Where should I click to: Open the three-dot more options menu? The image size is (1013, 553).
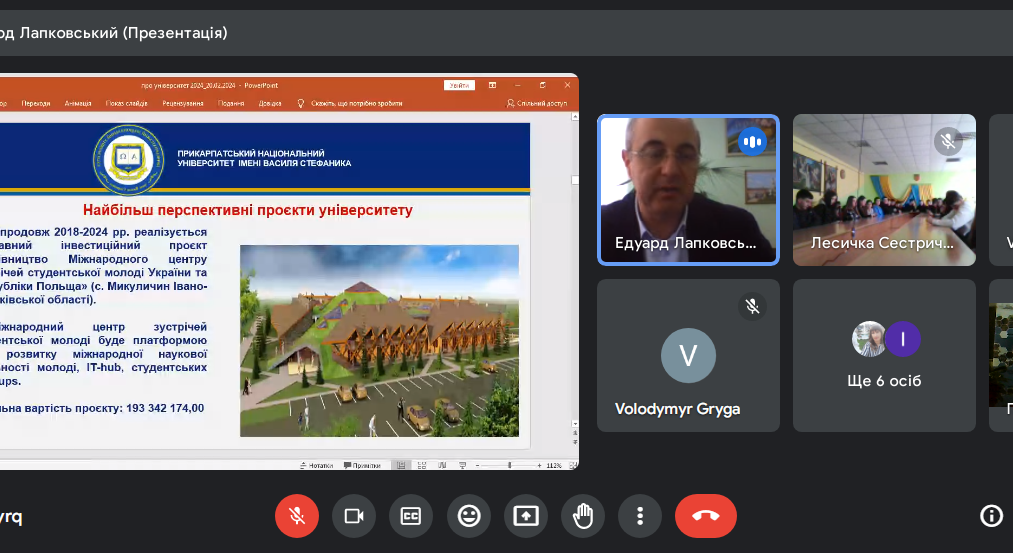pos(640,516)
